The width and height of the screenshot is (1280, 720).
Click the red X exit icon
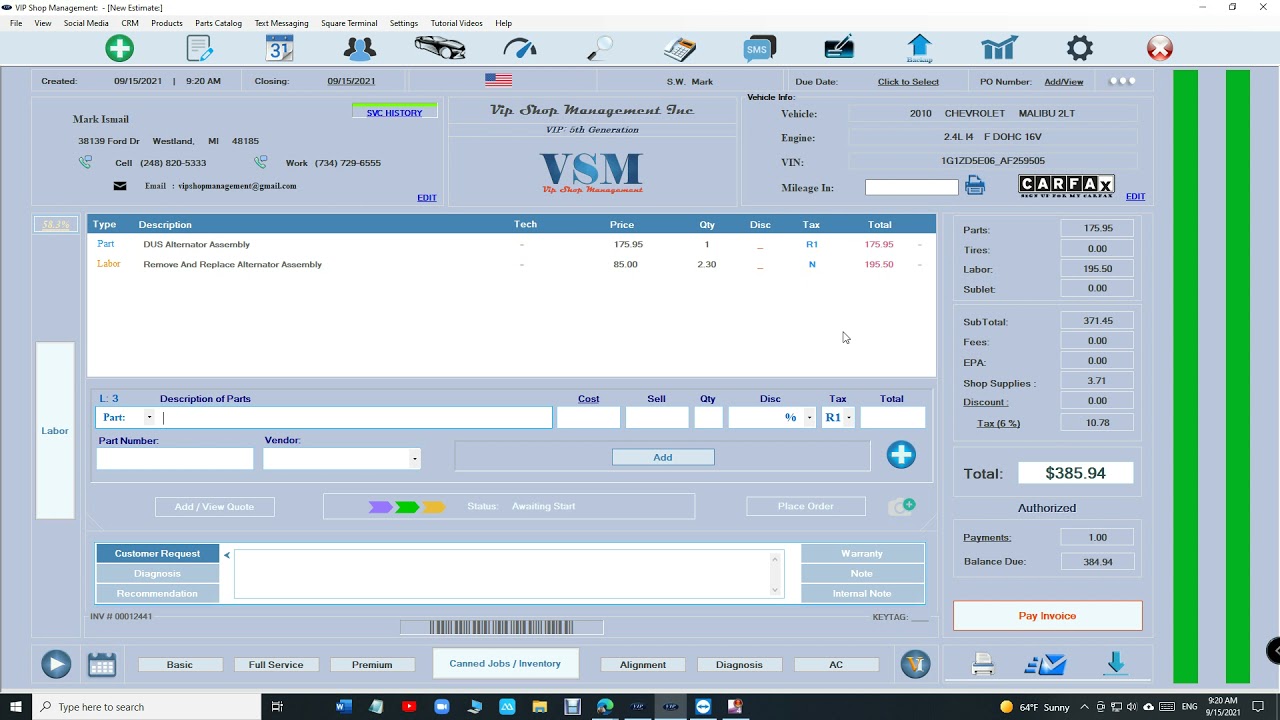pyautogui.click(x=1160, y=48)
